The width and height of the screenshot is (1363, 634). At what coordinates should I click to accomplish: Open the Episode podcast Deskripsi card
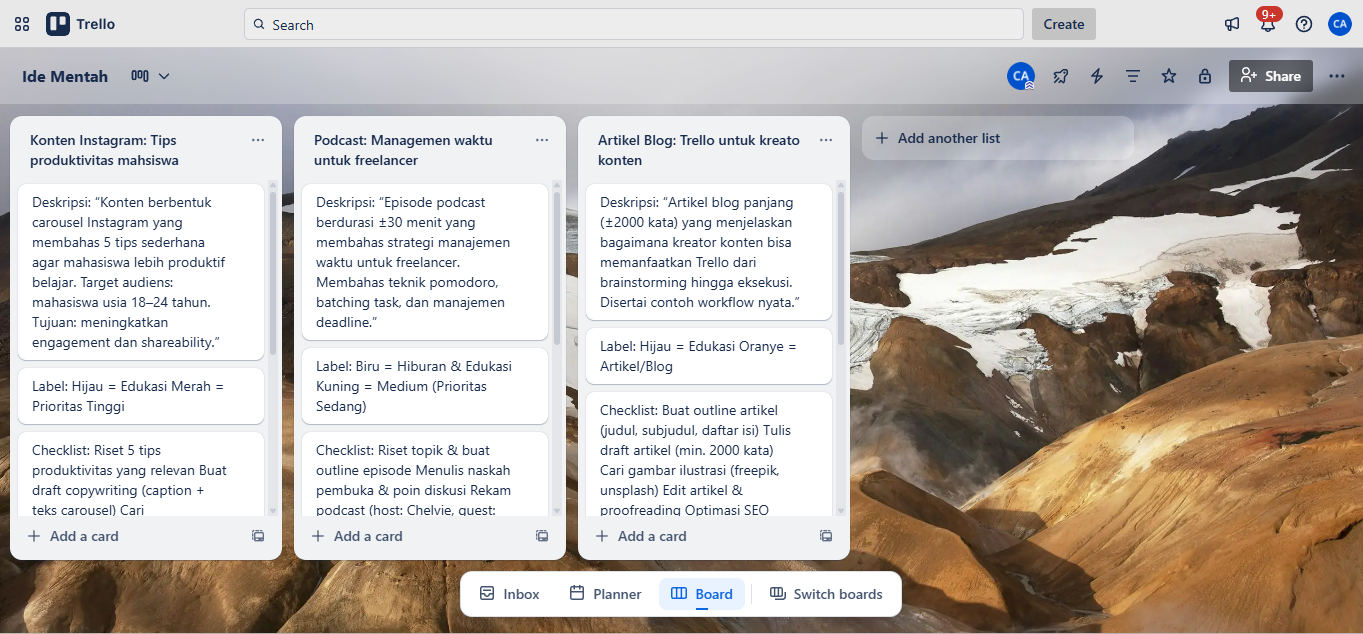[425, 262]
